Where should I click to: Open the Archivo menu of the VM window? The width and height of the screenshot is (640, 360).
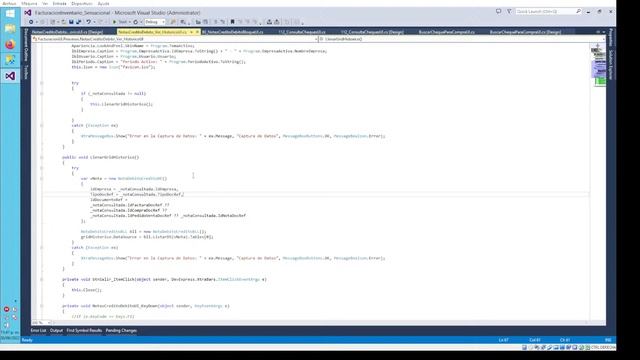[x=9, y=3]
